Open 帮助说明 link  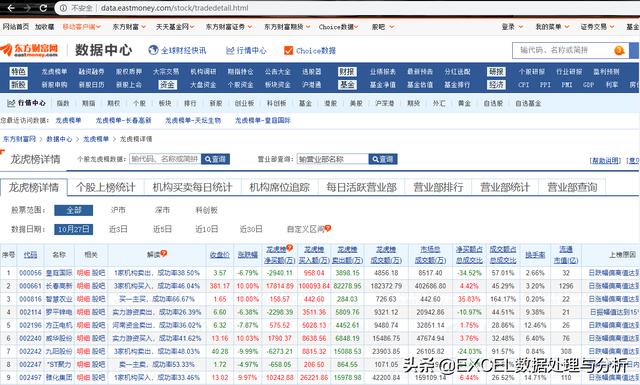coord(606,160)
